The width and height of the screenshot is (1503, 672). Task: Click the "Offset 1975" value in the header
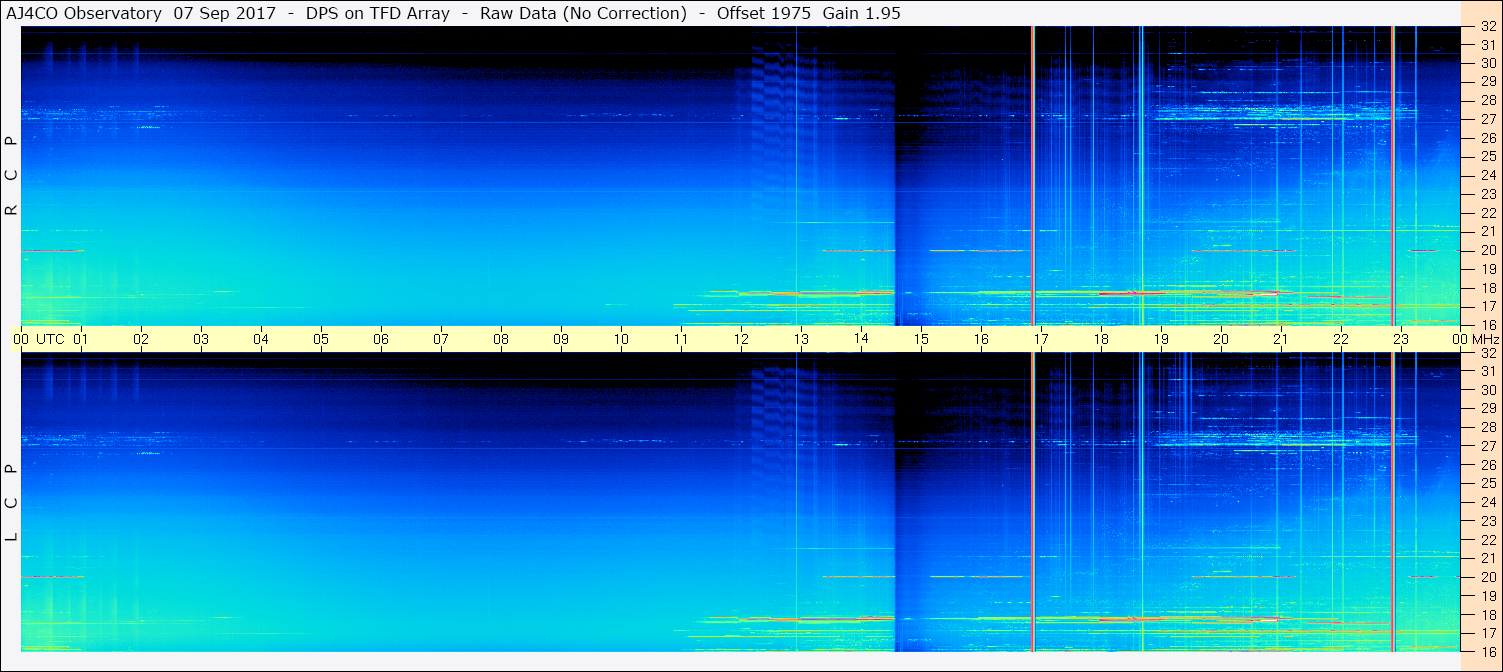(x=765, y=13)
